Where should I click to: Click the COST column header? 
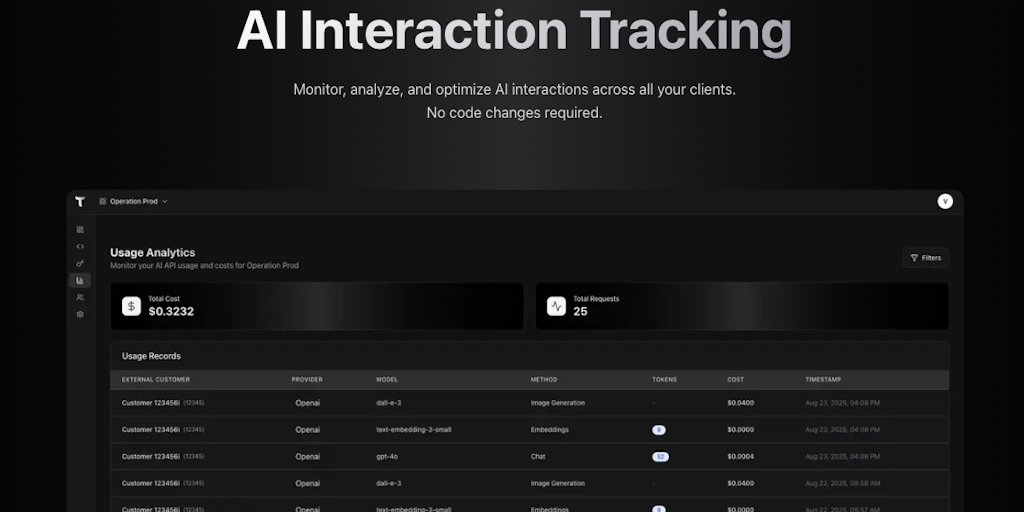(x=735, y=379)
